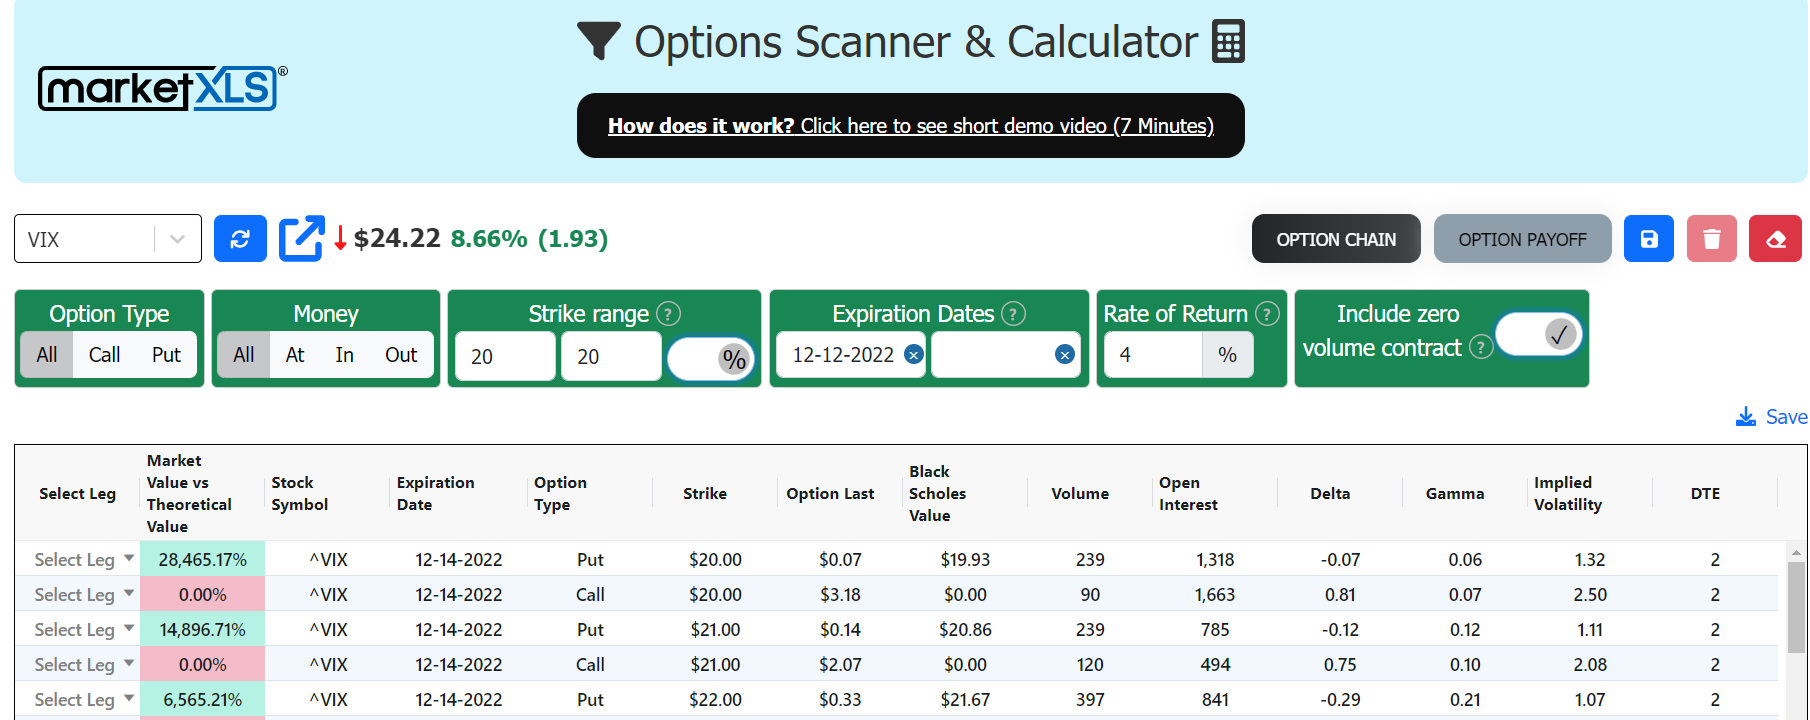This screenshot has height=720, width=1810.
Task: Sort by Delta column header
Action: point(1330,493)
